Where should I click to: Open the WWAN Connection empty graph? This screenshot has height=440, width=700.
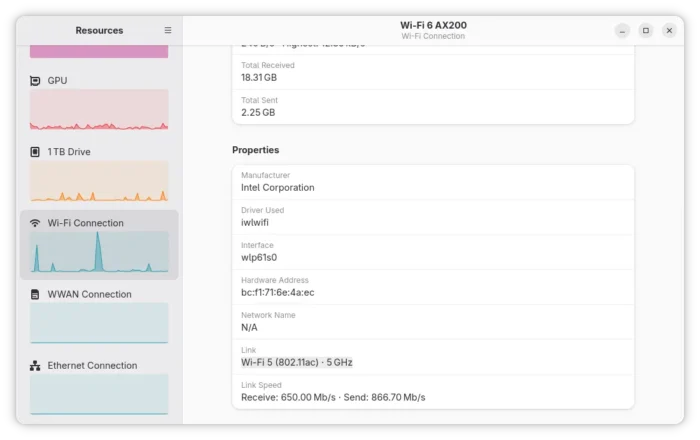click(99, 323)
